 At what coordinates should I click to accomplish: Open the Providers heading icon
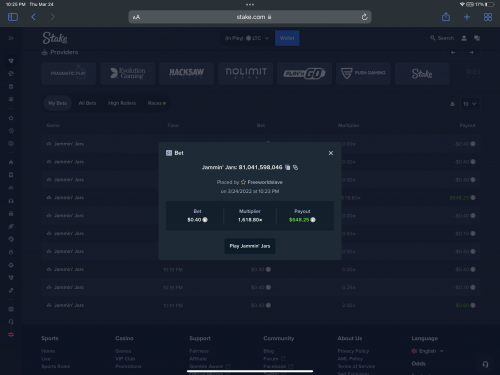pos(44,52)
